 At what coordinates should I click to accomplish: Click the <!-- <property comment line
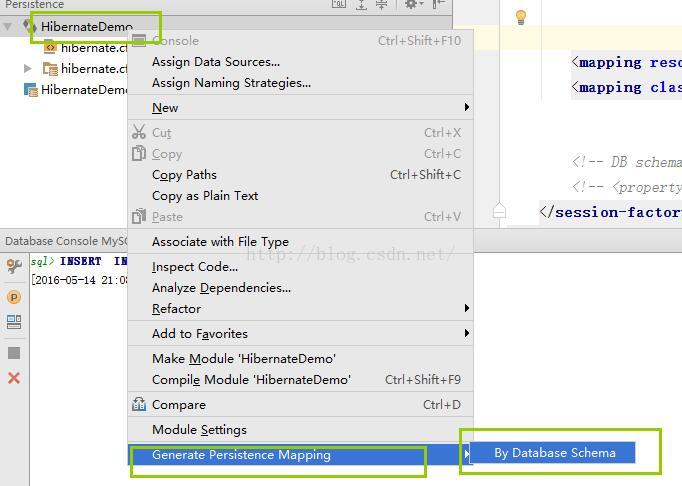click(x=626, y=188)
